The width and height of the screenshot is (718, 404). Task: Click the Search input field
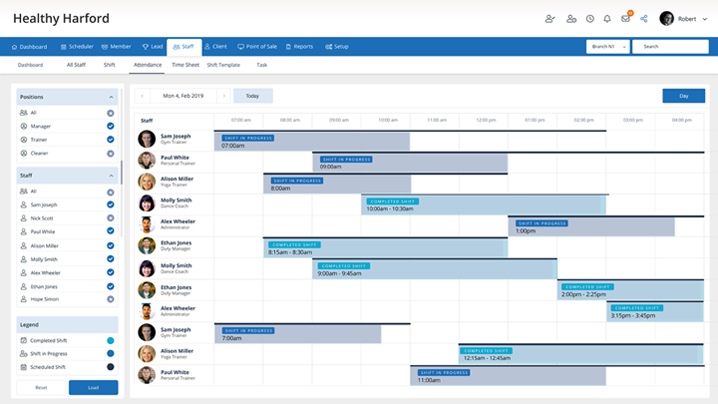[670, 47]
